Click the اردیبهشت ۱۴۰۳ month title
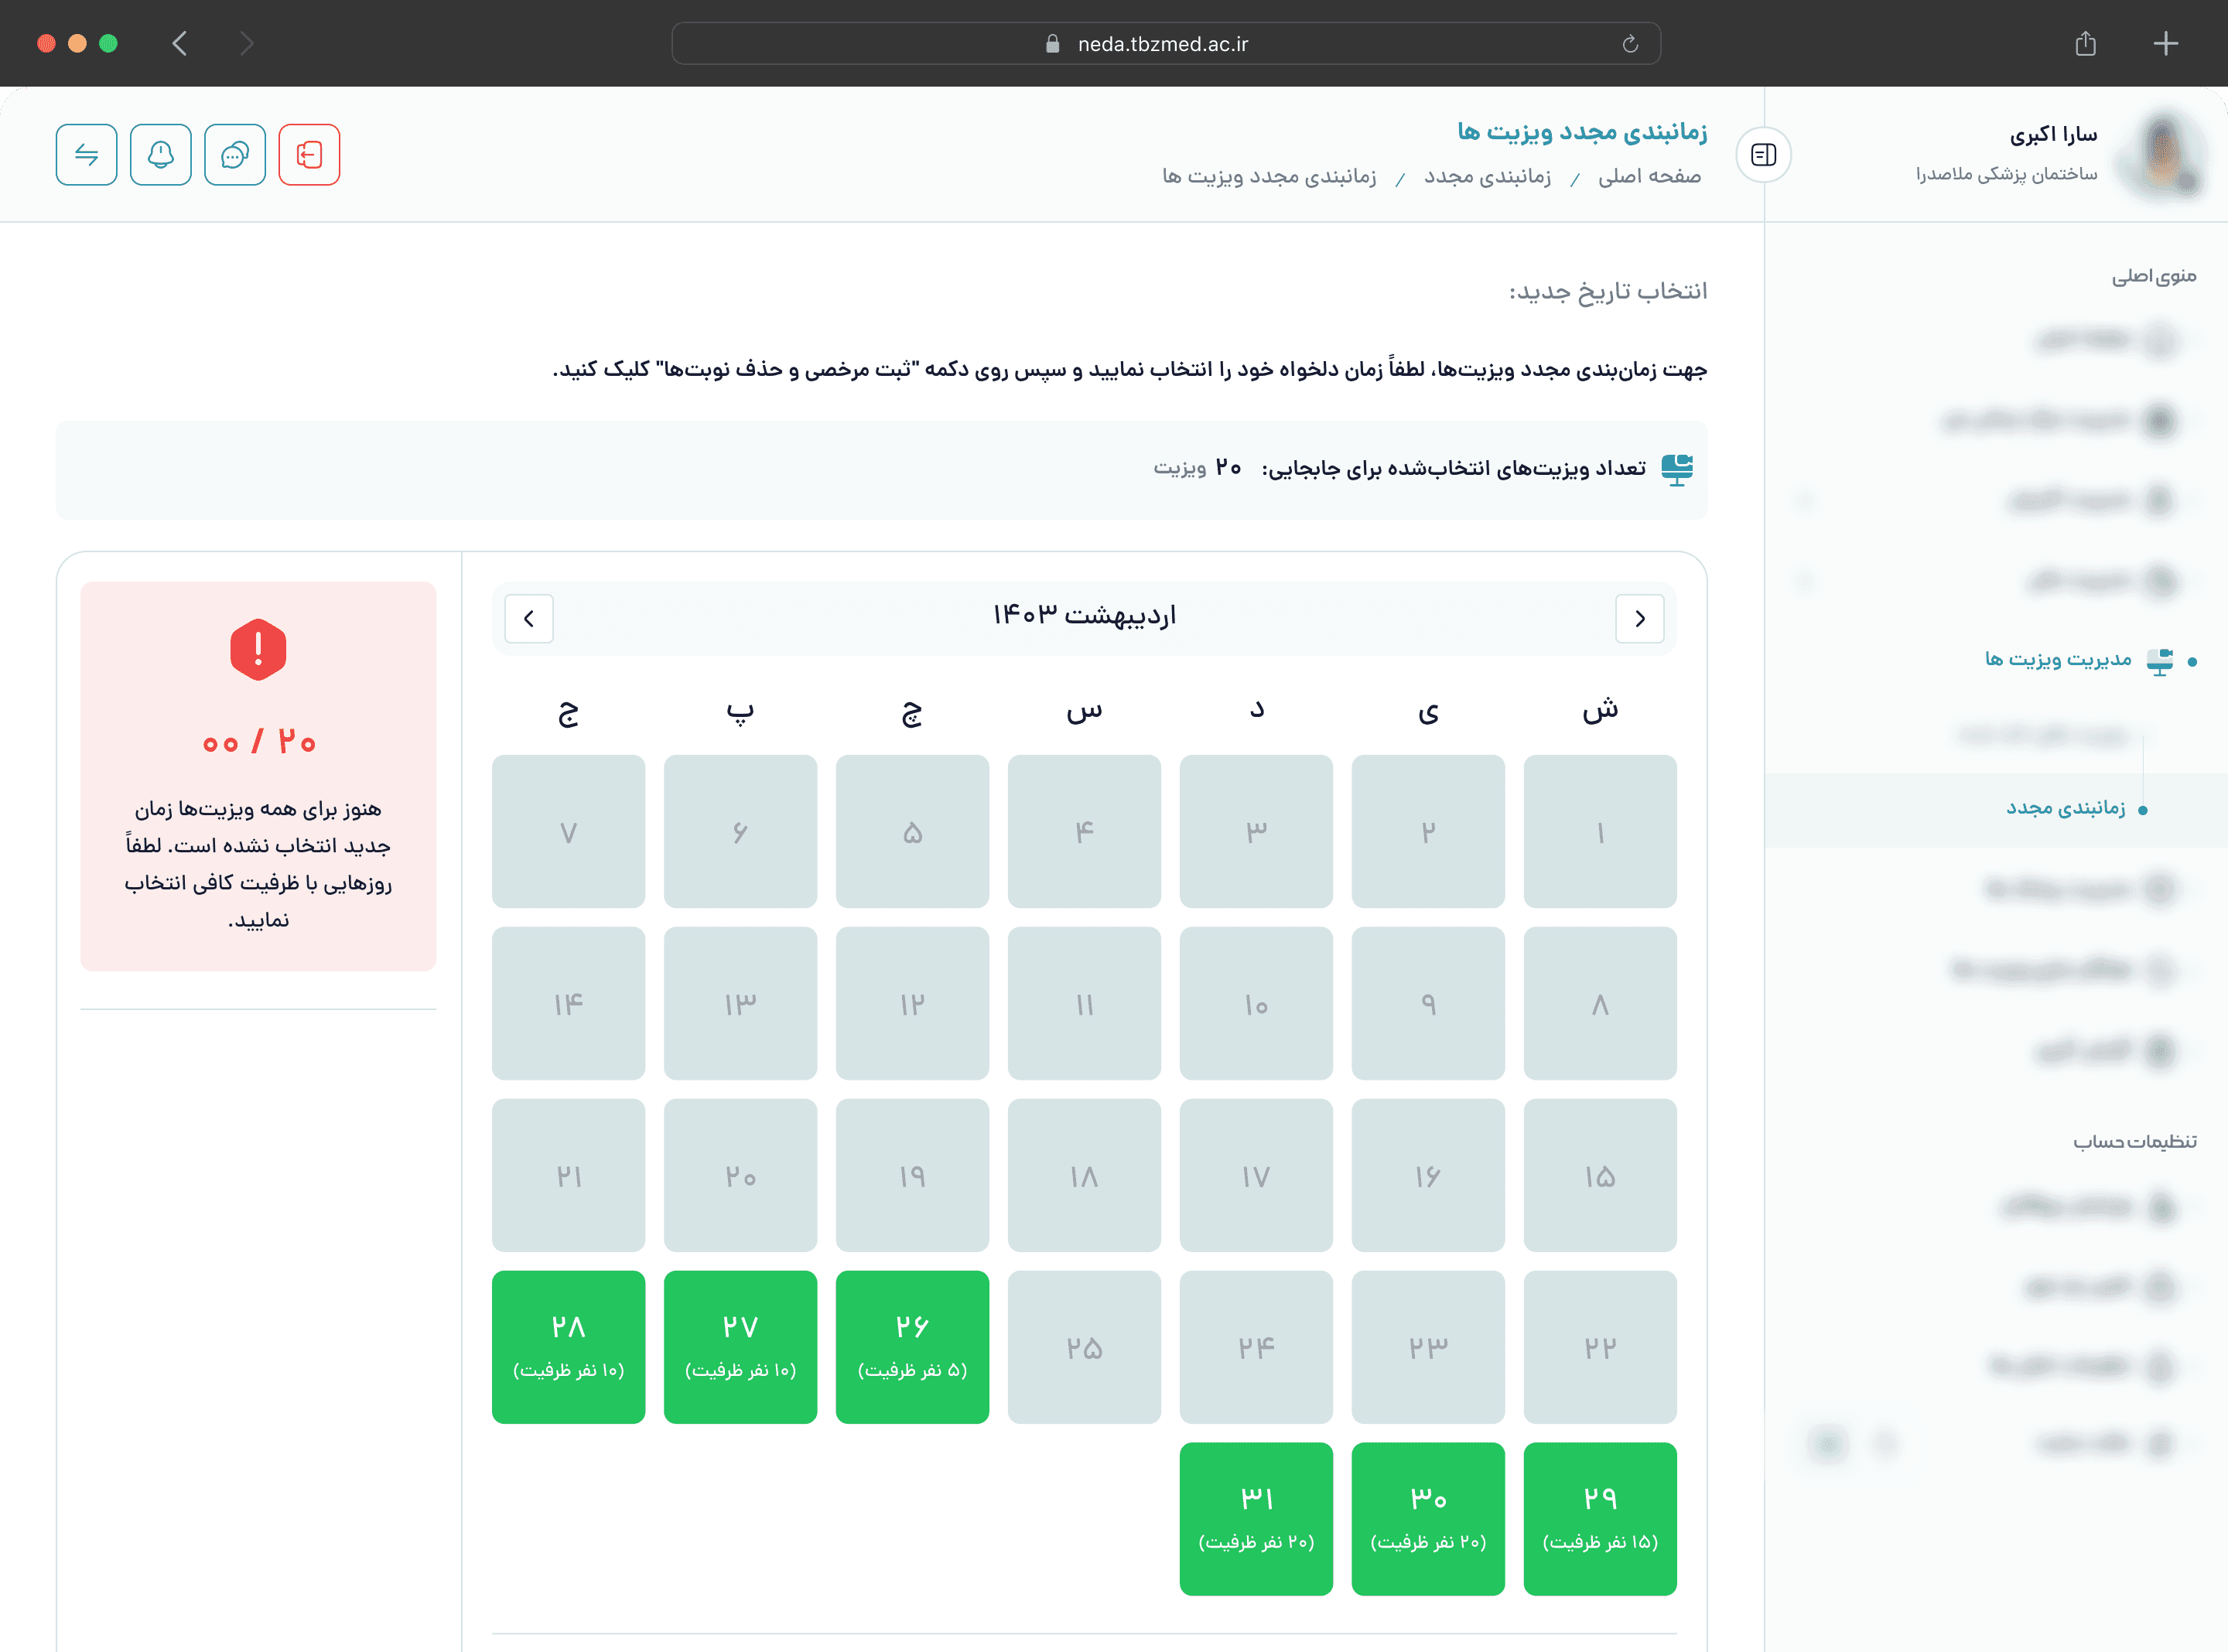The height and width of the screenshot is (1652, 2228). (1084, 615)
